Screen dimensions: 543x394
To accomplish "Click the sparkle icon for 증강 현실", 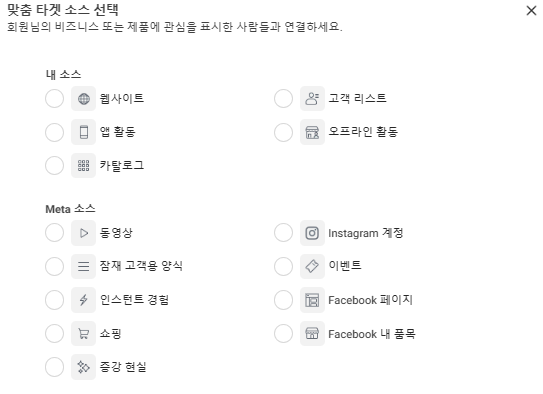I will tap(83, 367).
